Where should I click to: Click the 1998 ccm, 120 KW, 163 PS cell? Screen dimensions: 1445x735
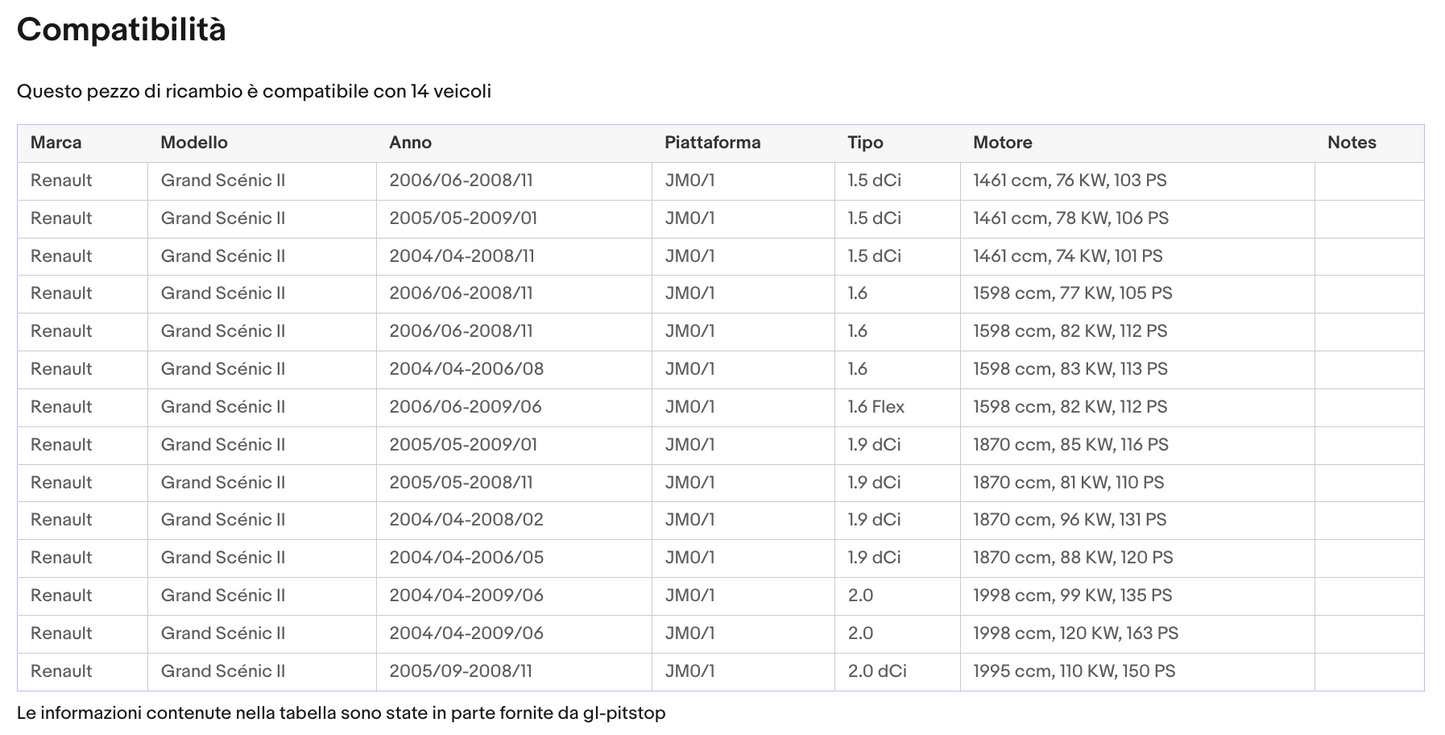(x=1075, y=633)
